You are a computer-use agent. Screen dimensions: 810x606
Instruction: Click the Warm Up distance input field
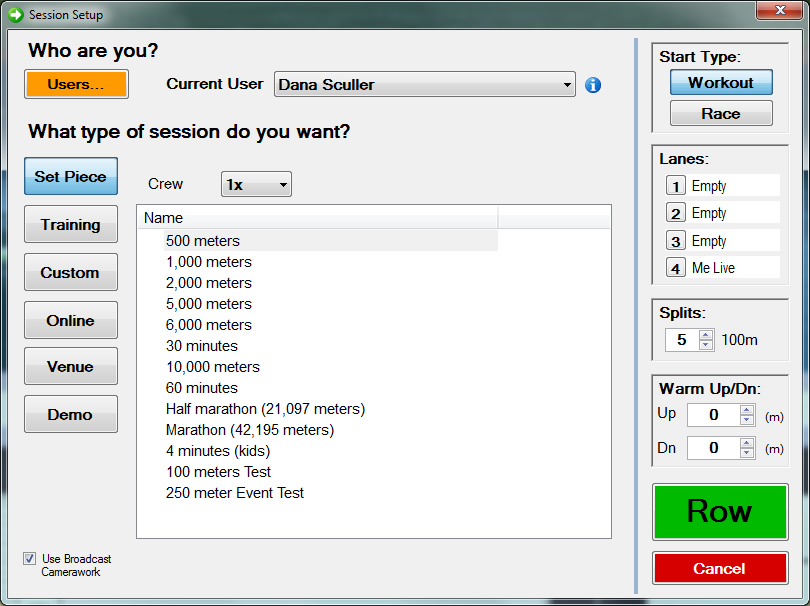pos(714,415)
